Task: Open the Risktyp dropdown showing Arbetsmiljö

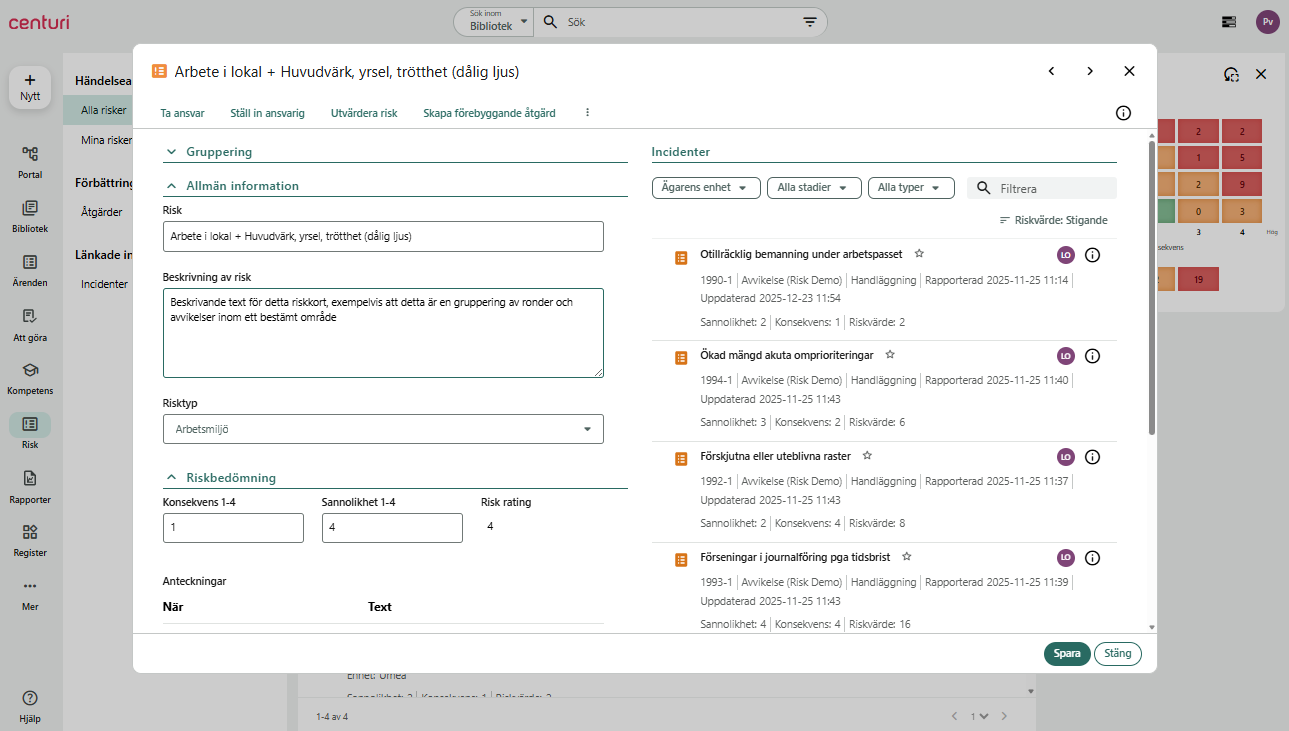Action: tap(383, 429)
